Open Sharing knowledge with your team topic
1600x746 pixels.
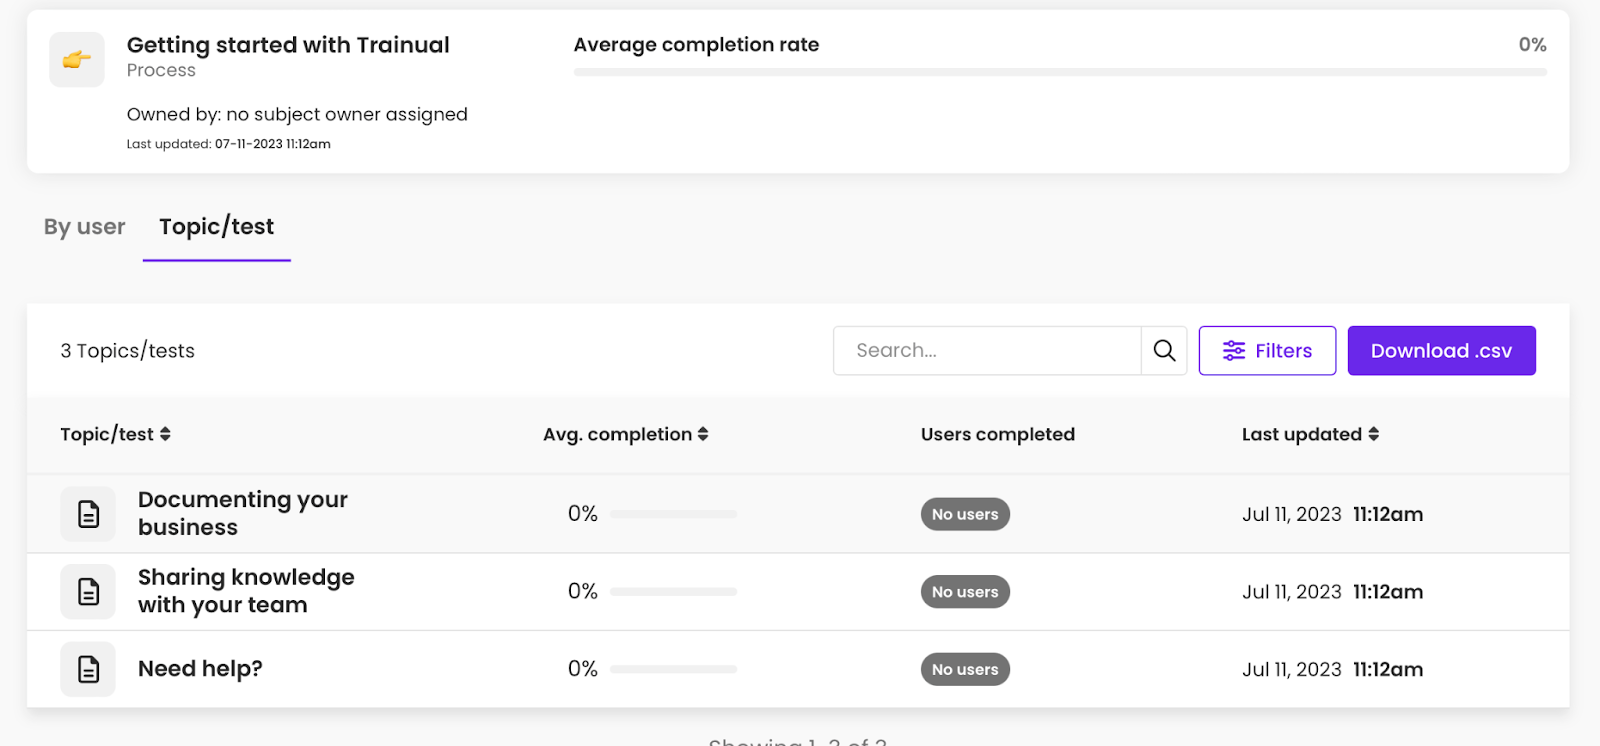246,591
